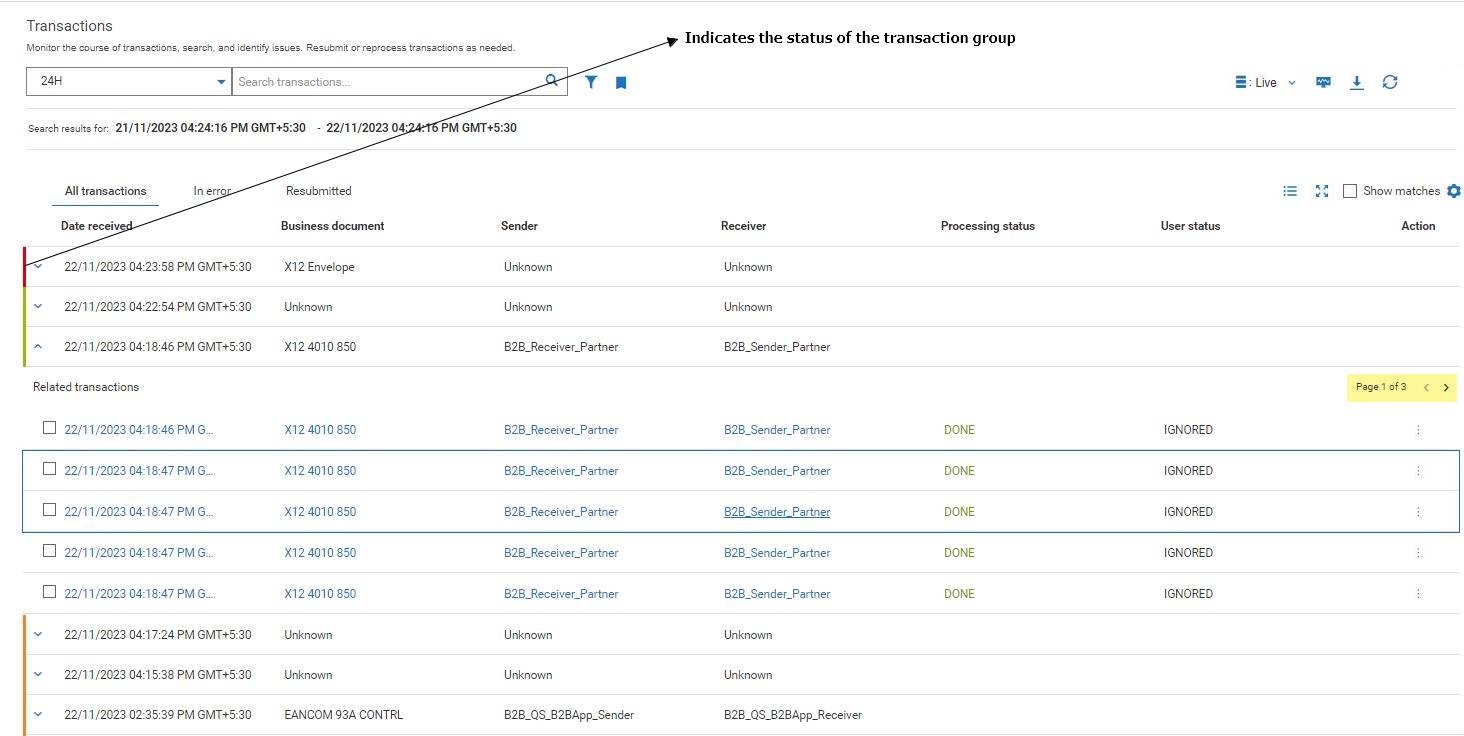Click the B2B_QS_B2BApp_Receiver cell

point(793,715)
